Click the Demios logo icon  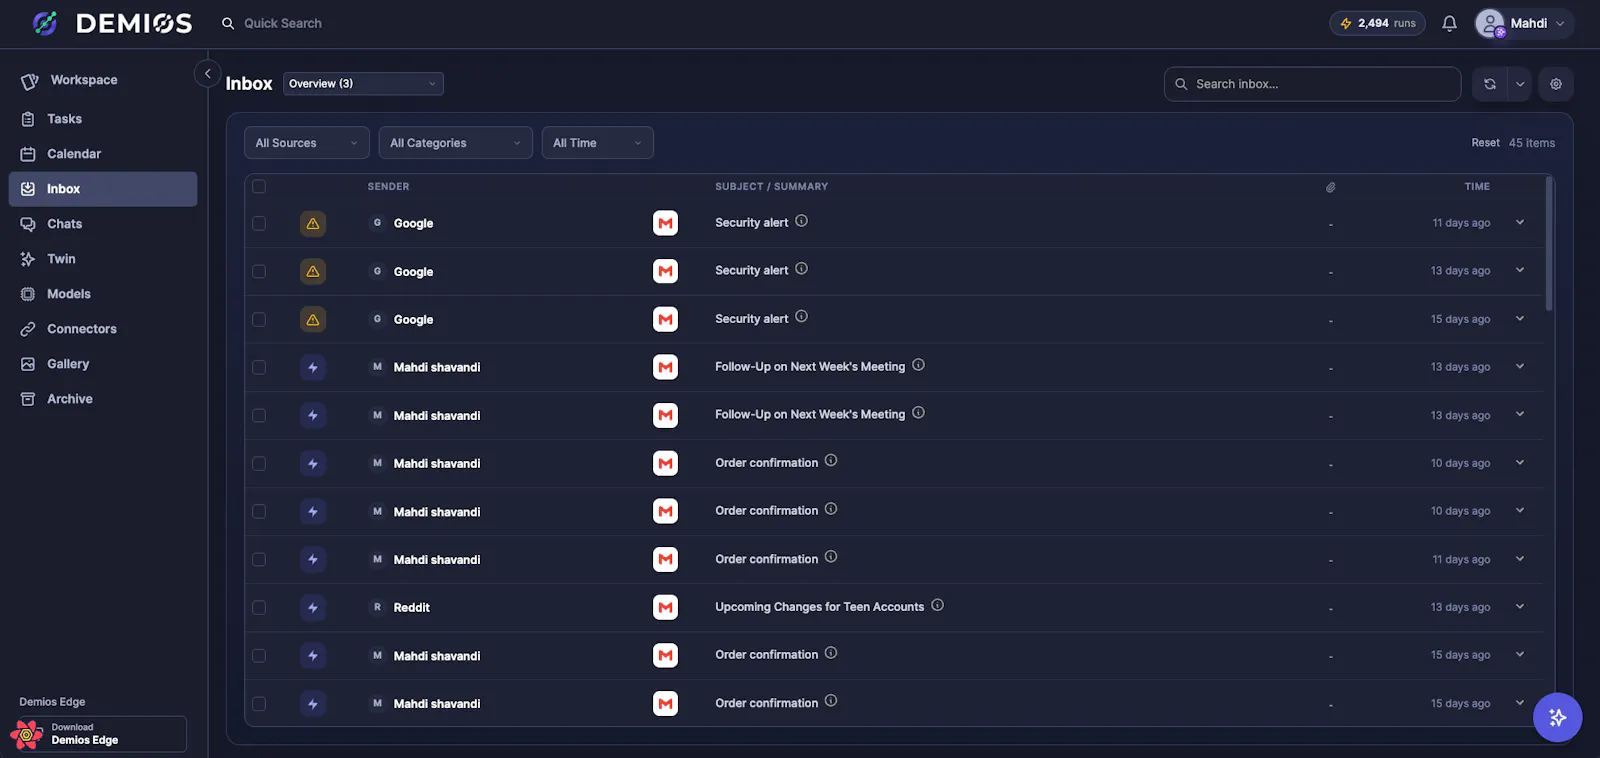[x=45, y=23]
